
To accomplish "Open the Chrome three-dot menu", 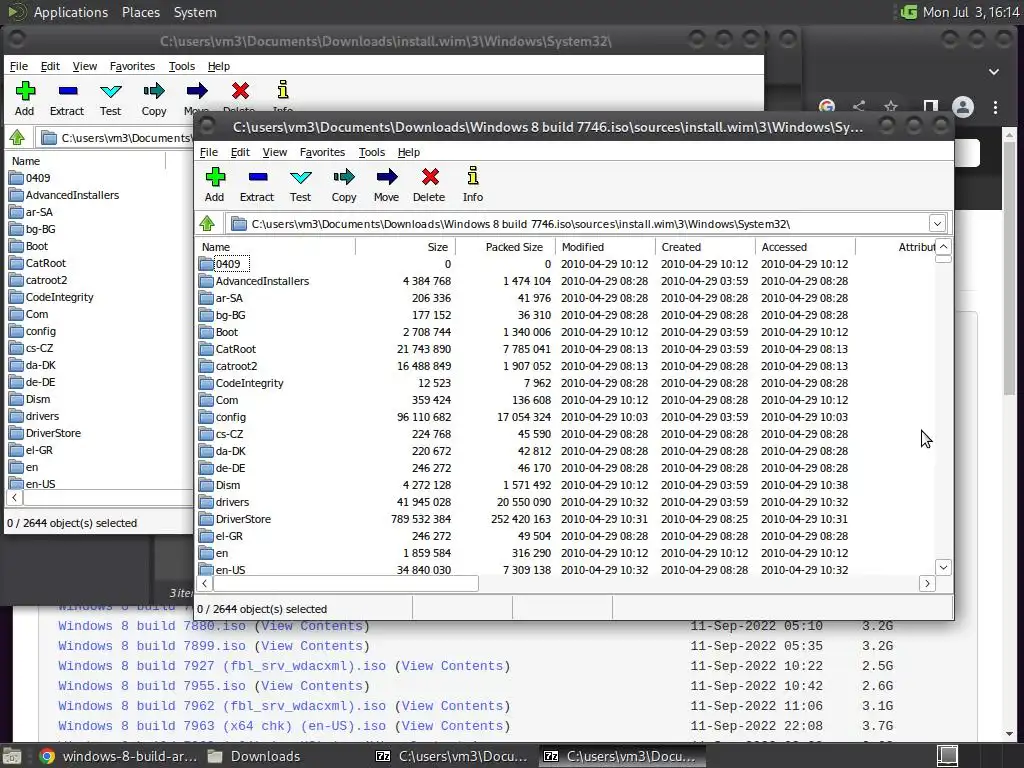I will point(995,106).
